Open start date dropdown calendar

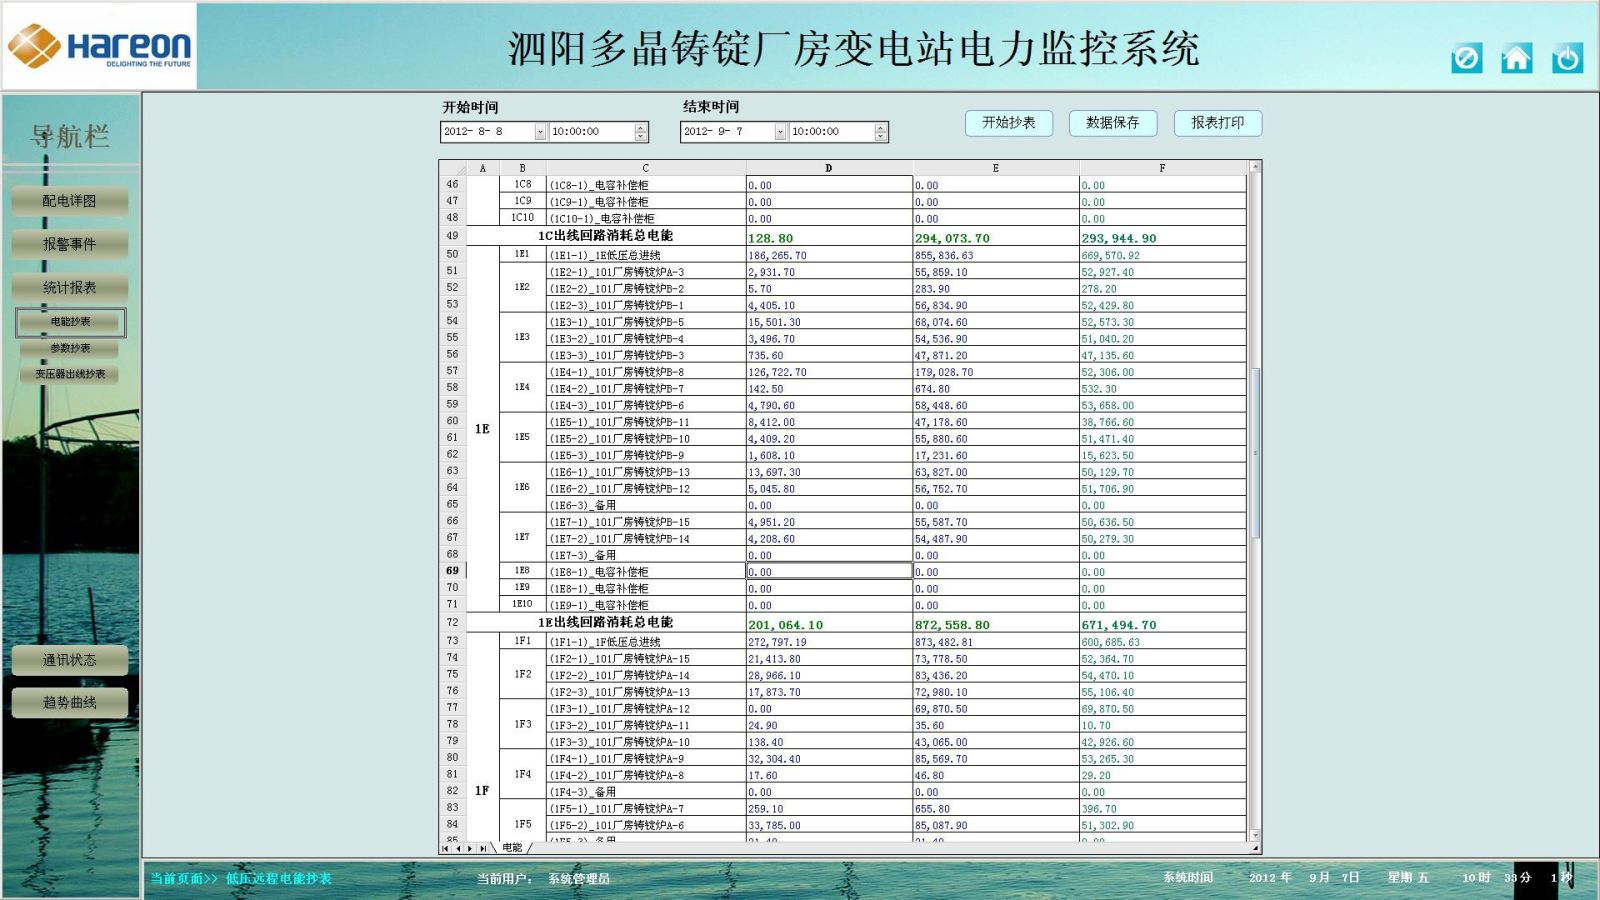click(540, 132)
